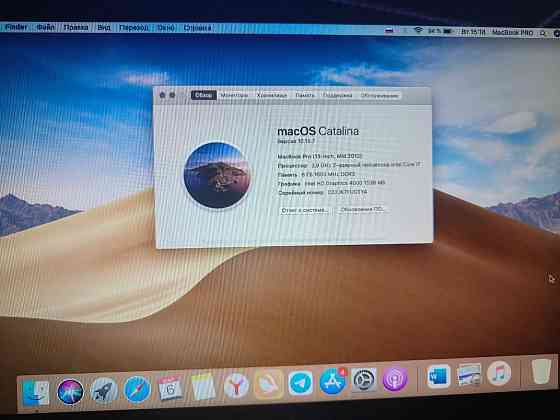Open iTunes music icon in Dock
Image resolution: width=560 pixels, height=420 pixels.
click(499, 373)
